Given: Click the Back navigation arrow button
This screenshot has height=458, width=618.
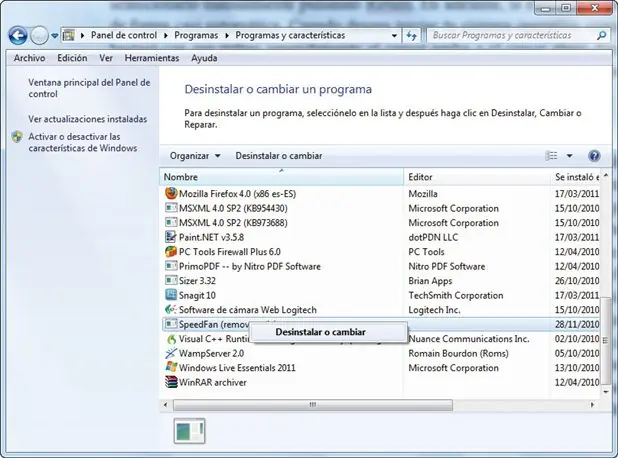Looking at the screenshot, I should [x=18, y=36].
